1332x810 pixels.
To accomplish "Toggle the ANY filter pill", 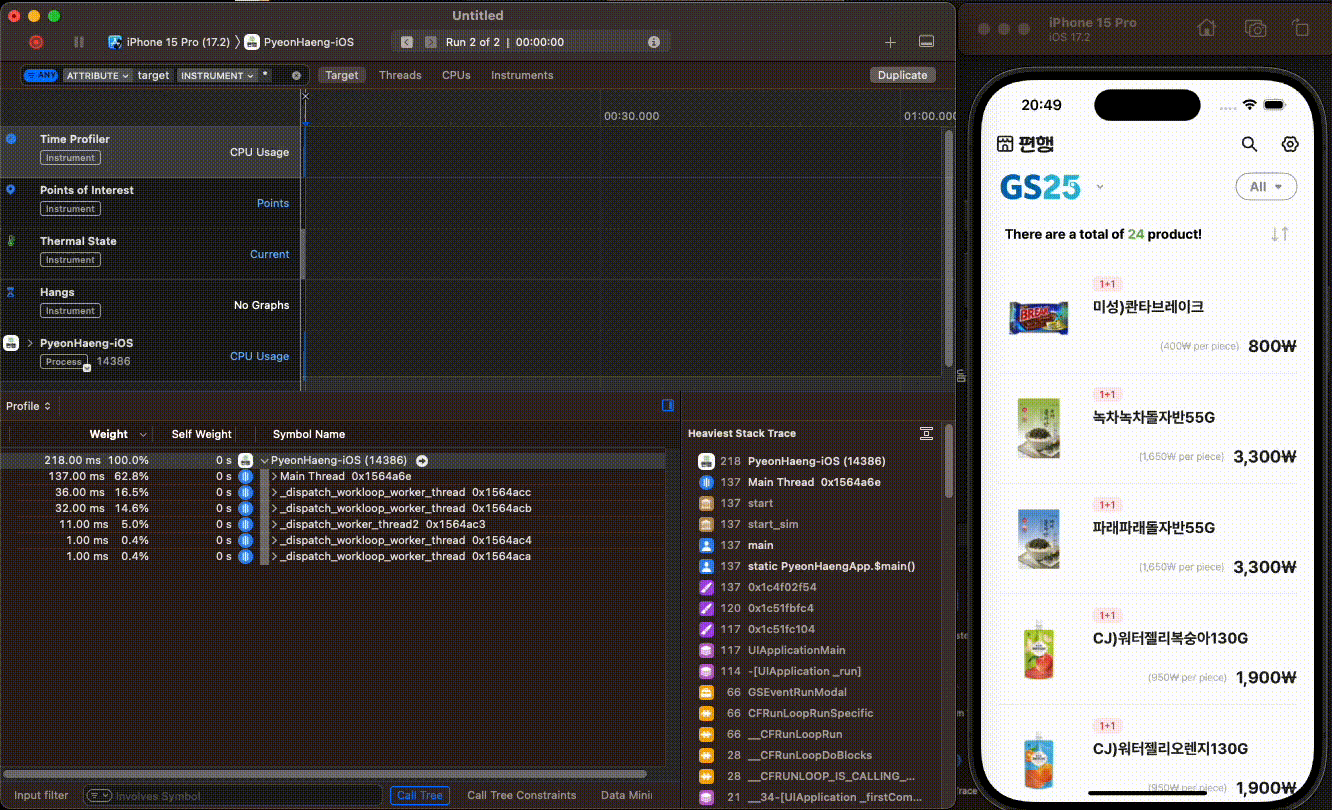I will pos(40,75).
